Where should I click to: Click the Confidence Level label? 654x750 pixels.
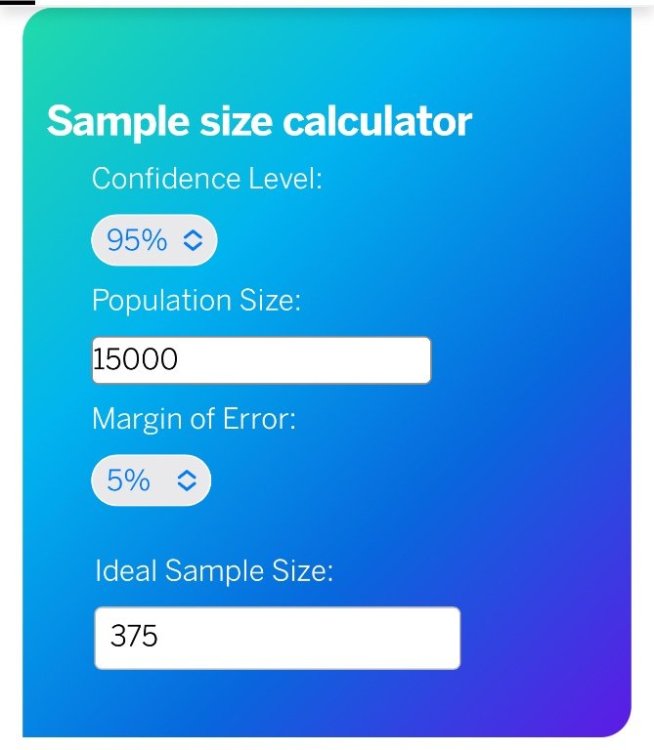(207, 179)
